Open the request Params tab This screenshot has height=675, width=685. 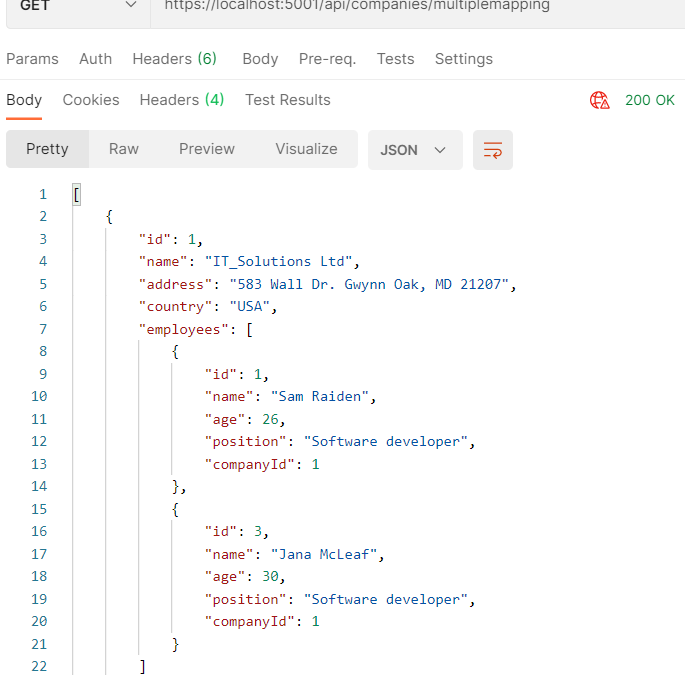(x=32, y=59)
